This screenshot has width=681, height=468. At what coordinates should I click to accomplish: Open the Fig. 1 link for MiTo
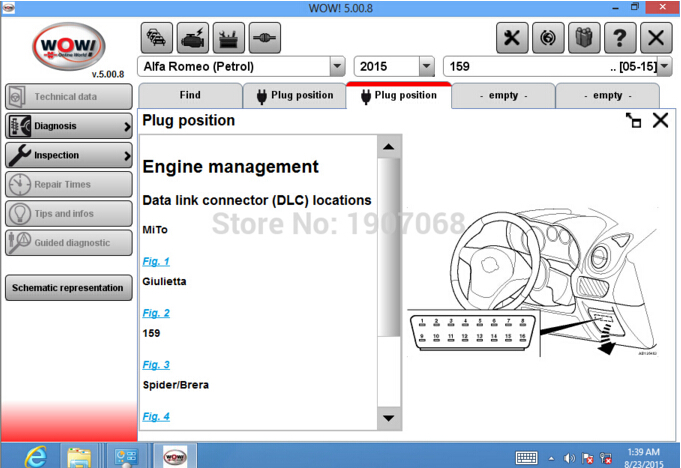[x=156, y=261]
